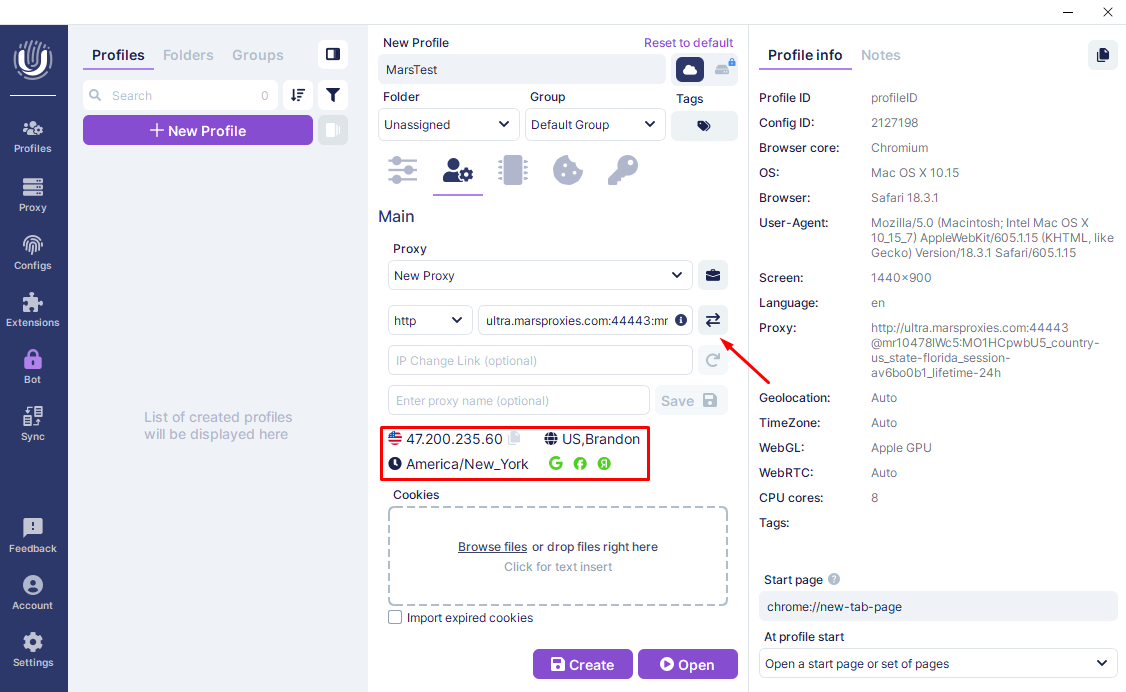The height and width of the screenshot is (692, 1126).
Task: Click the check proxy arrows icon
Action: 712,320
